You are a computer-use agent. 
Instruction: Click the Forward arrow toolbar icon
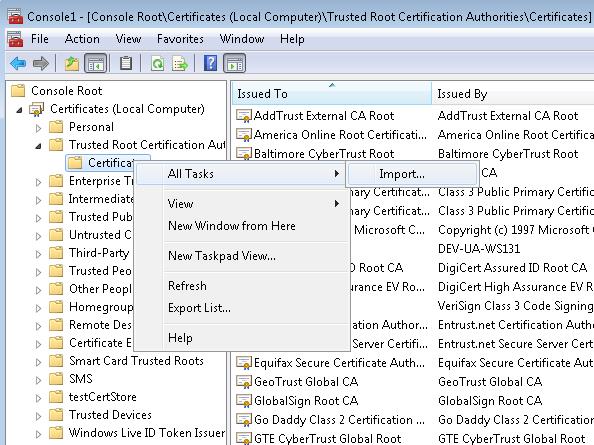[x=41, y=63]
